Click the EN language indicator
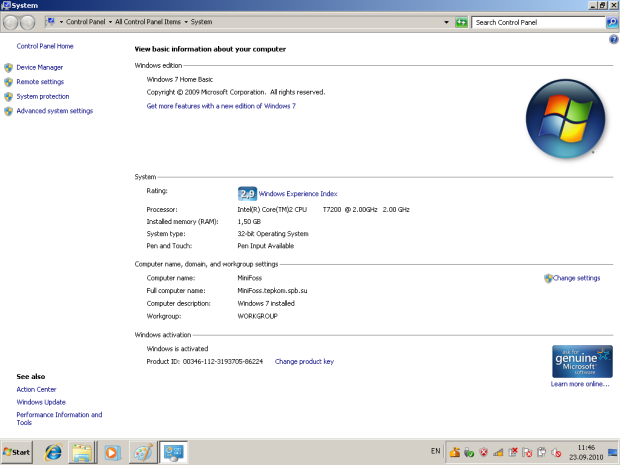Screen dimensions: 620x465 (435, 451)
